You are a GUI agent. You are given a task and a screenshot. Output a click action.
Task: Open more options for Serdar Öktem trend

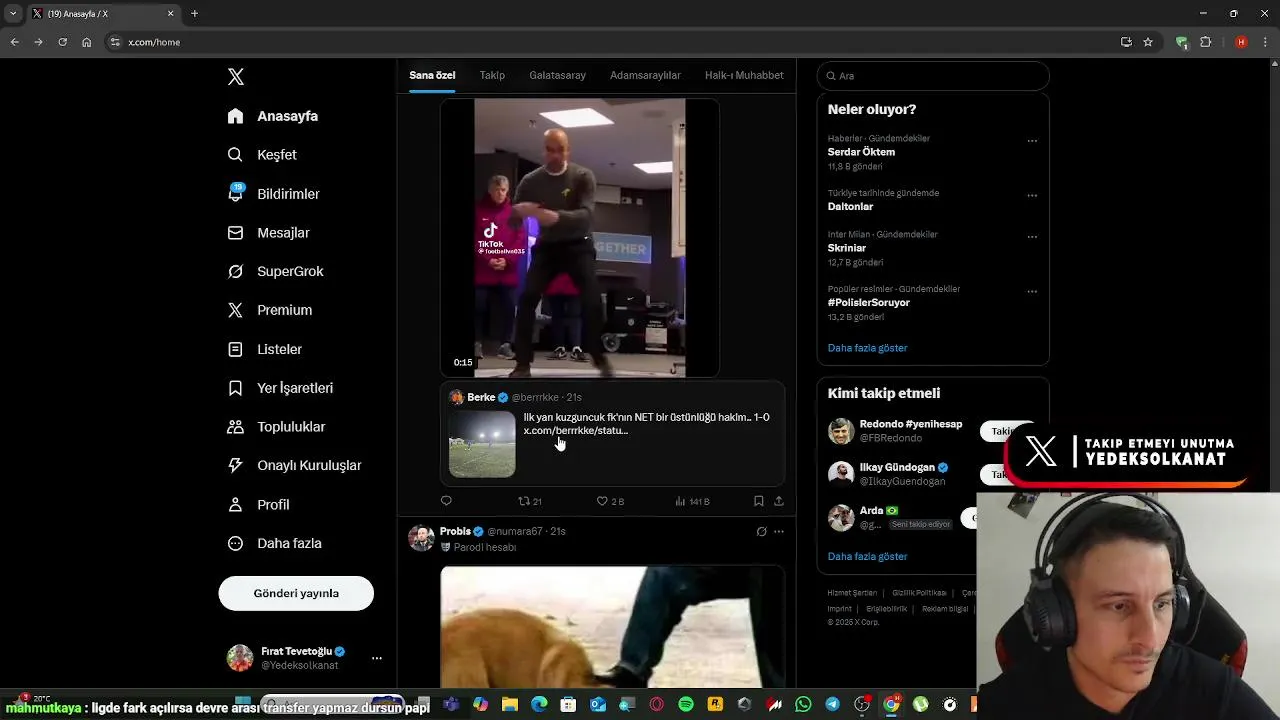coord(1032,141)
